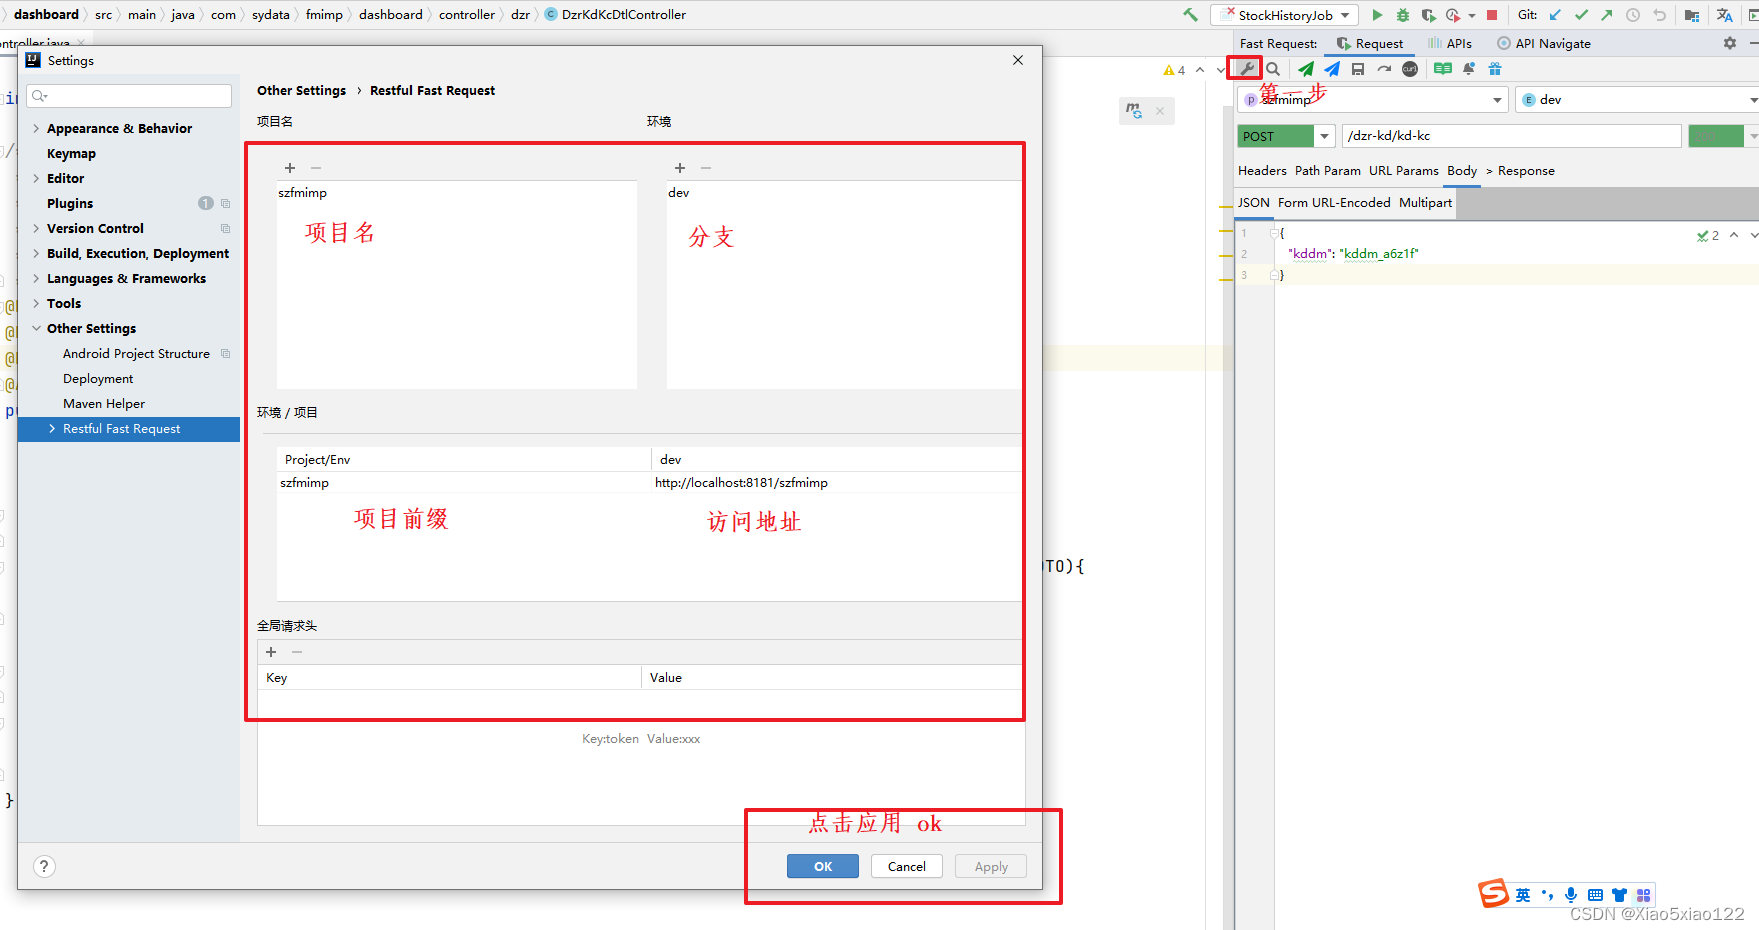Switch to the API Navigate tab

[x=1544, y=43]
